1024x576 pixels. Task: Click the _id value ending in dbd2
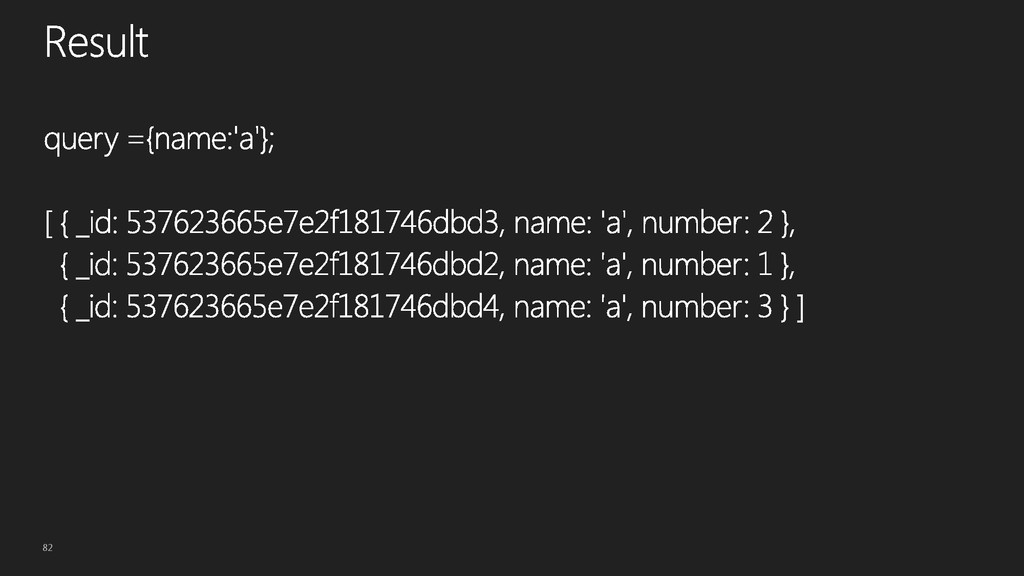click(x=314, y=264)
